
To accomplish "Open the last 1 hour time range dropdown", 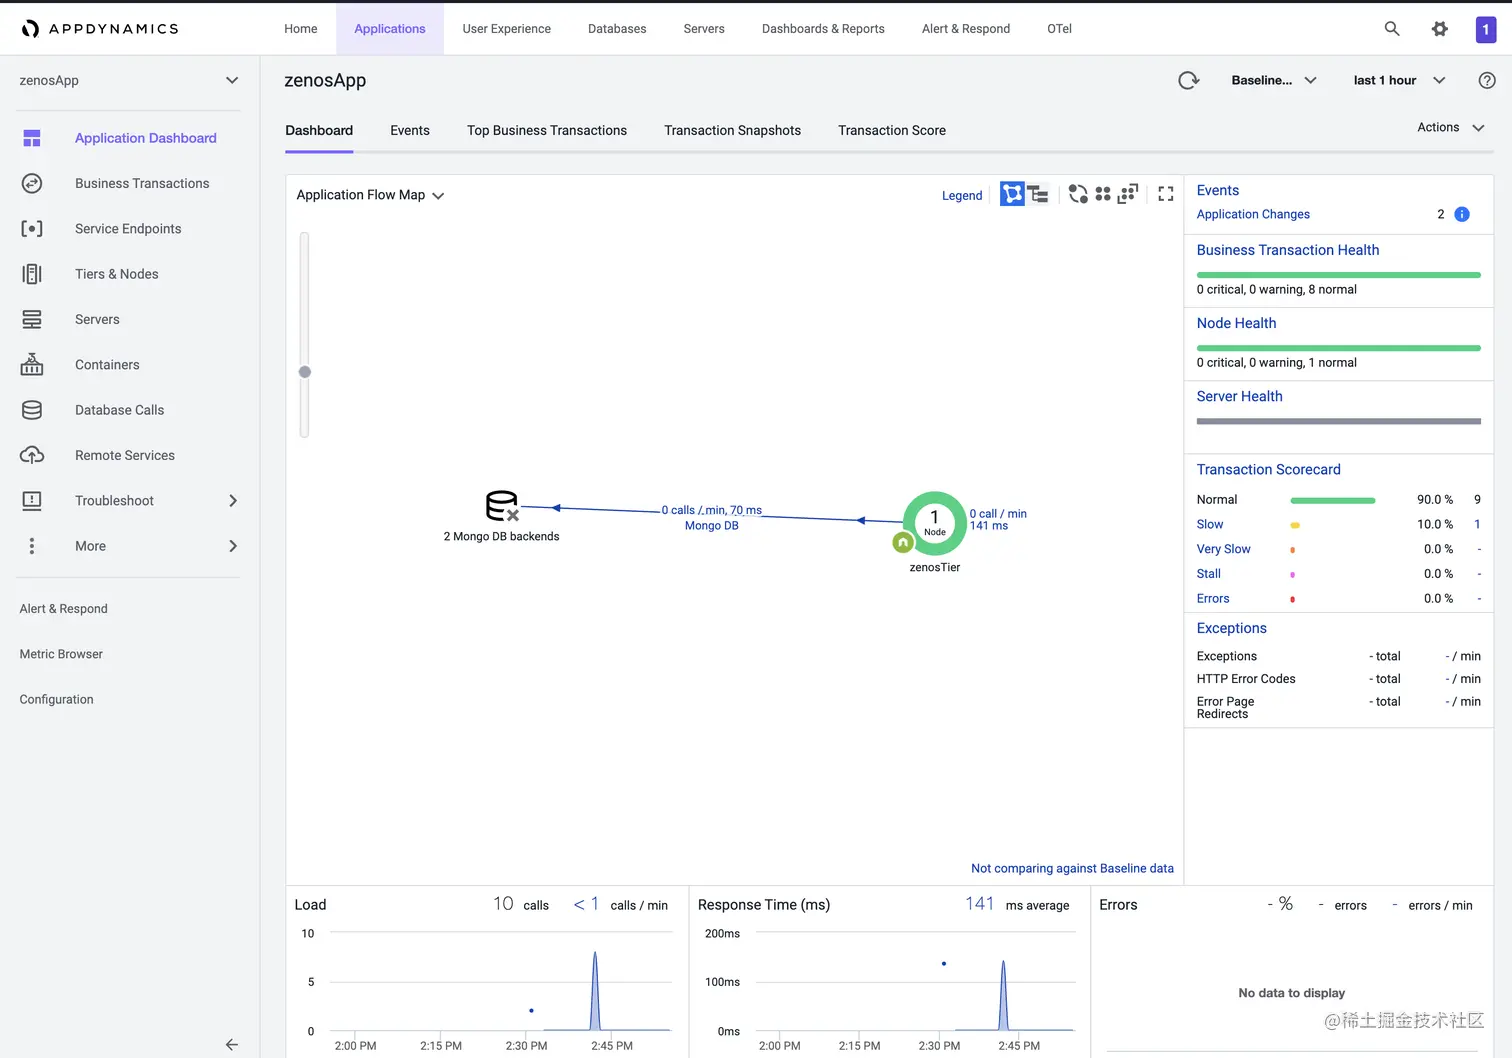I will [1400, 81].
